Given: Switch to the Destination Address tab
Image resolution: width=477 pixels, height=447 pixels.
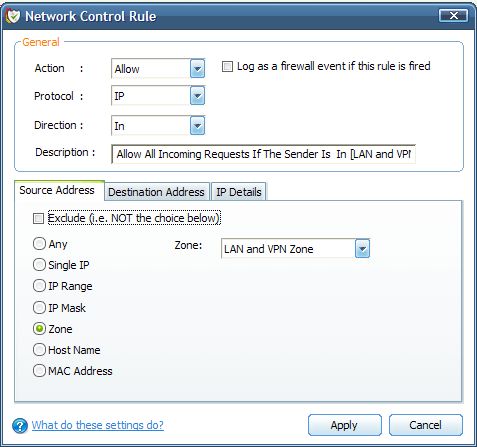Looking at the screenshot, I should (x=157, y=192).
